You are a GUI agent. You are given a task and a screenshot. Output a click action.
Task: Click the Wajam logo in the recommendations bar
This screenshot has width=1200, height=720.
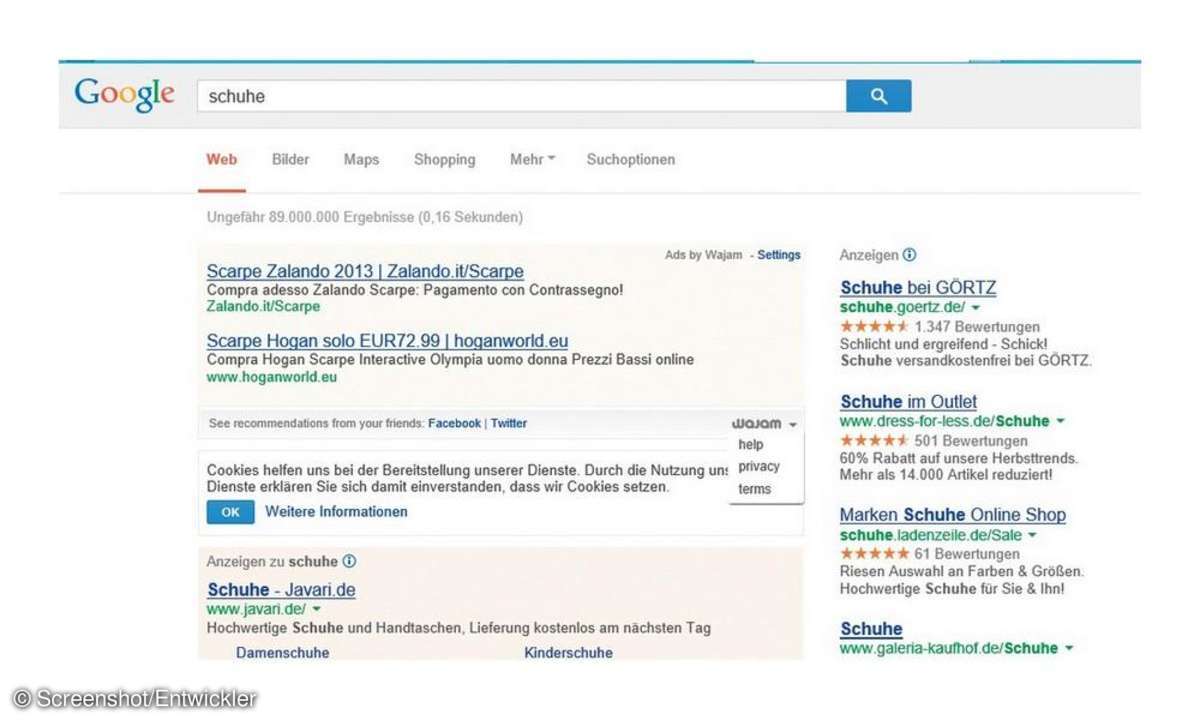coord(756,424)
